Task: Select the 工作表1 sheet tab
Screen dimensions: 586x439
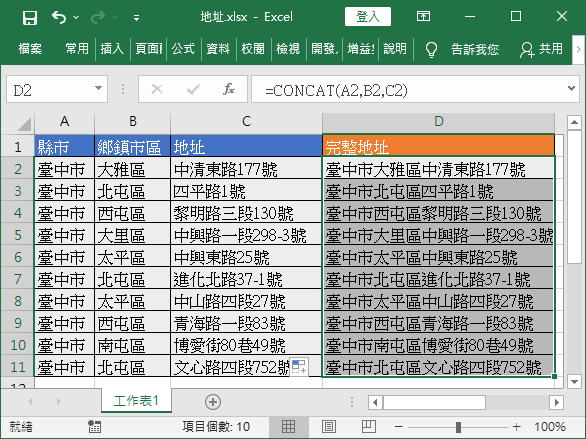Action: click(136, 401)
